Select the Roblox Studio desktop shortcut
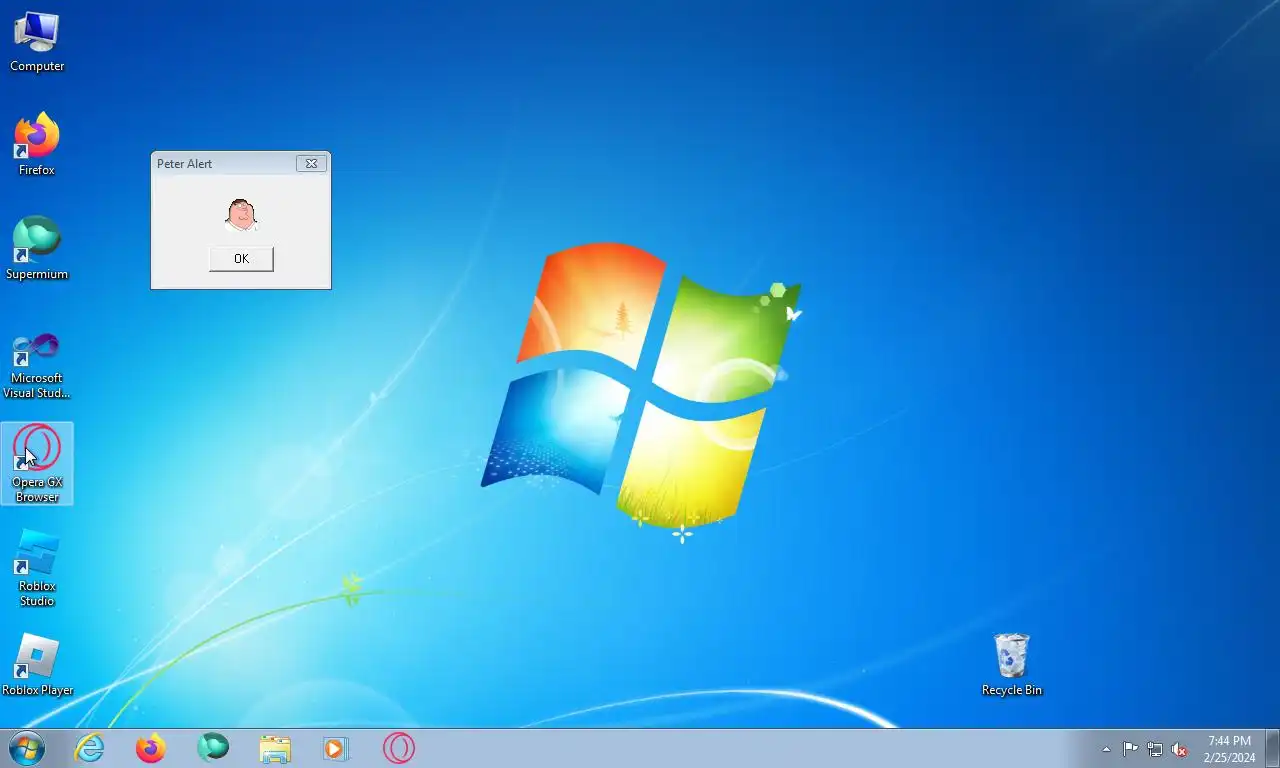Viewport: 1280px width, 768px height. 37,569
